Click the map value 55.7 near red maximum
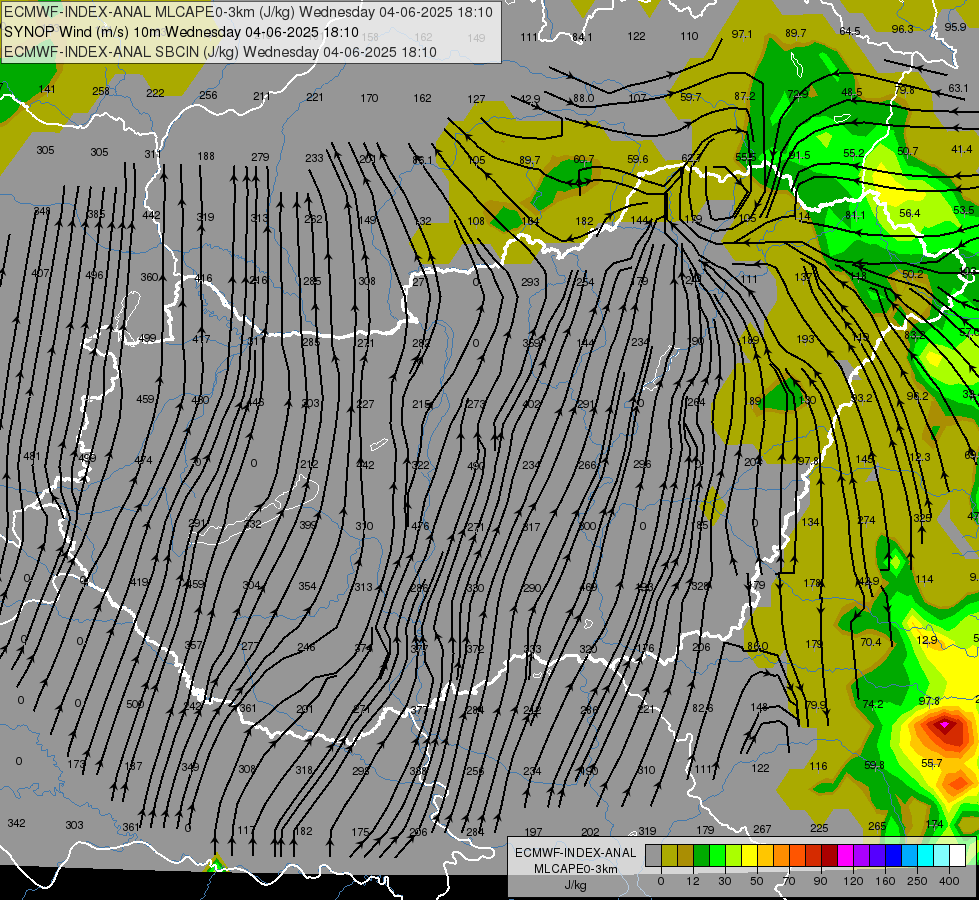 pyautogui.click(x=932, y=763)
